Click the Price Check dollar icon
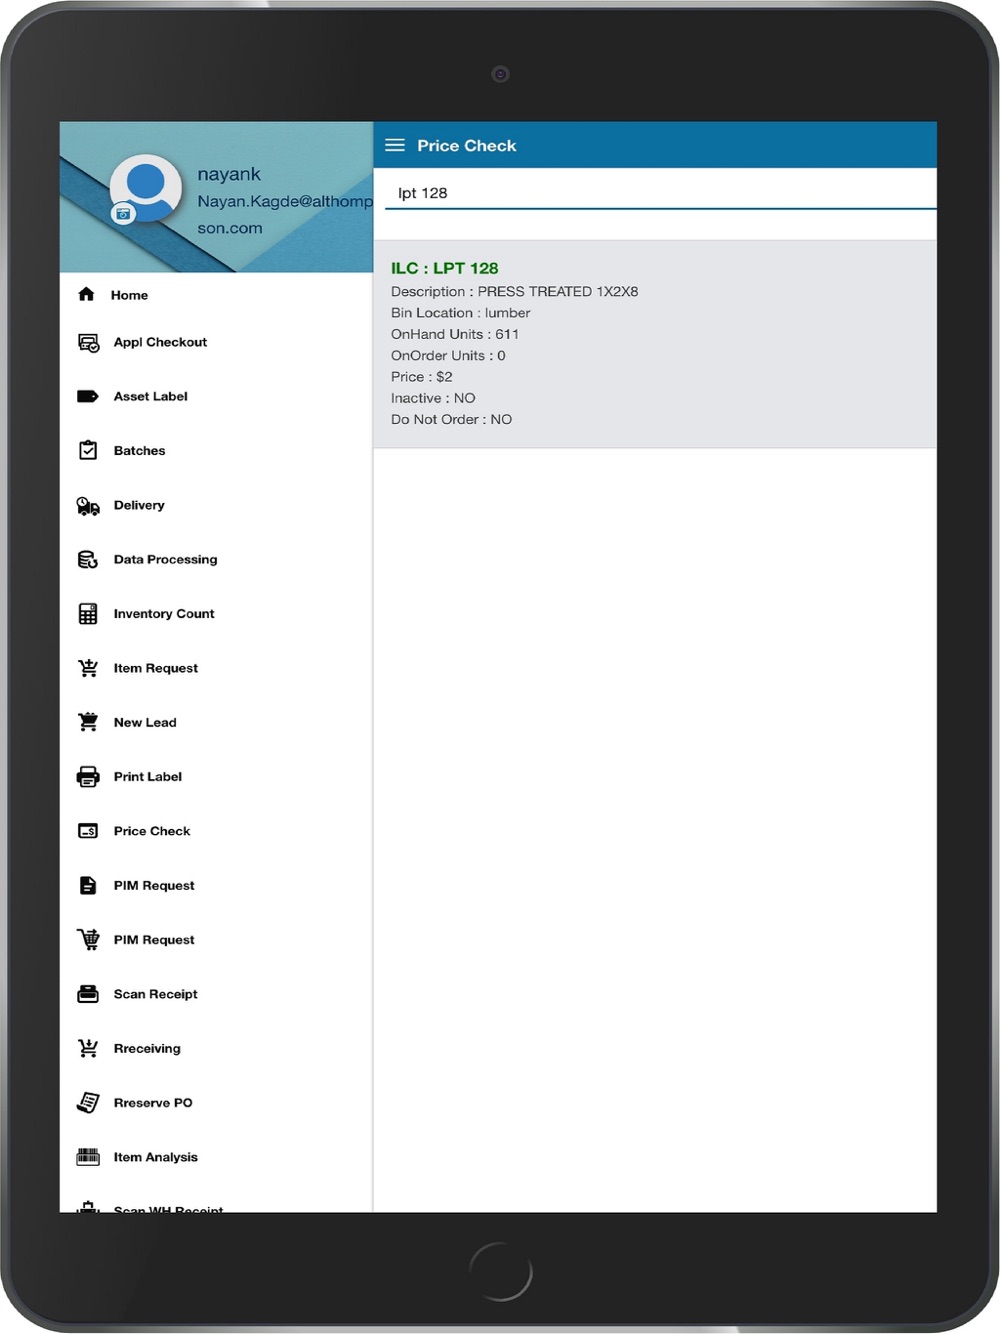This screenshot has width=1000, height=1334. (88, 831)
